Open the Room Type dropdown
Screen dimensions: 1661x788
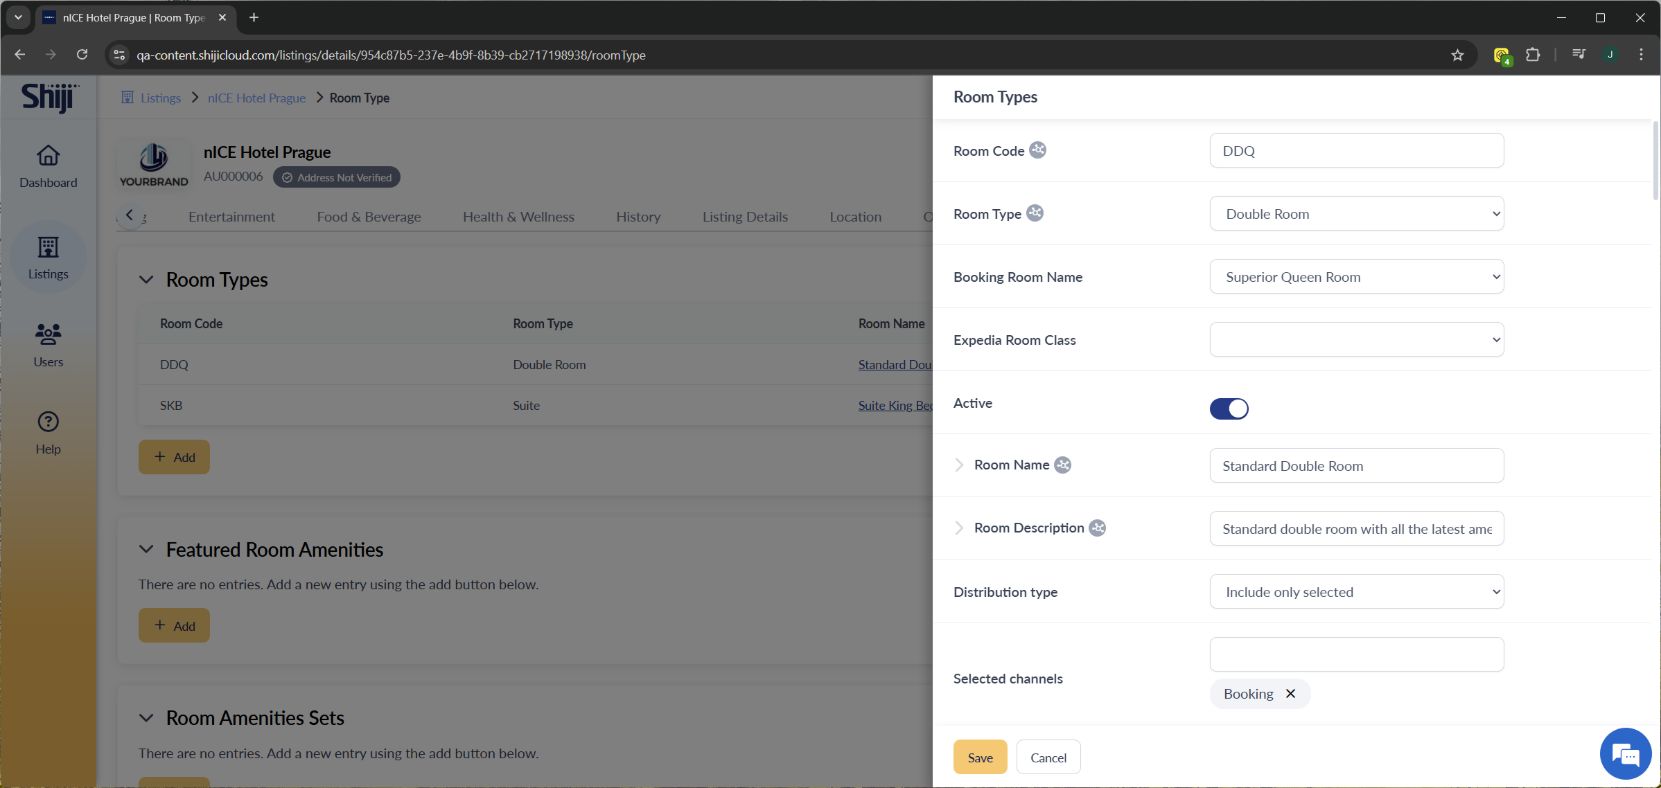coord(1356,214)
